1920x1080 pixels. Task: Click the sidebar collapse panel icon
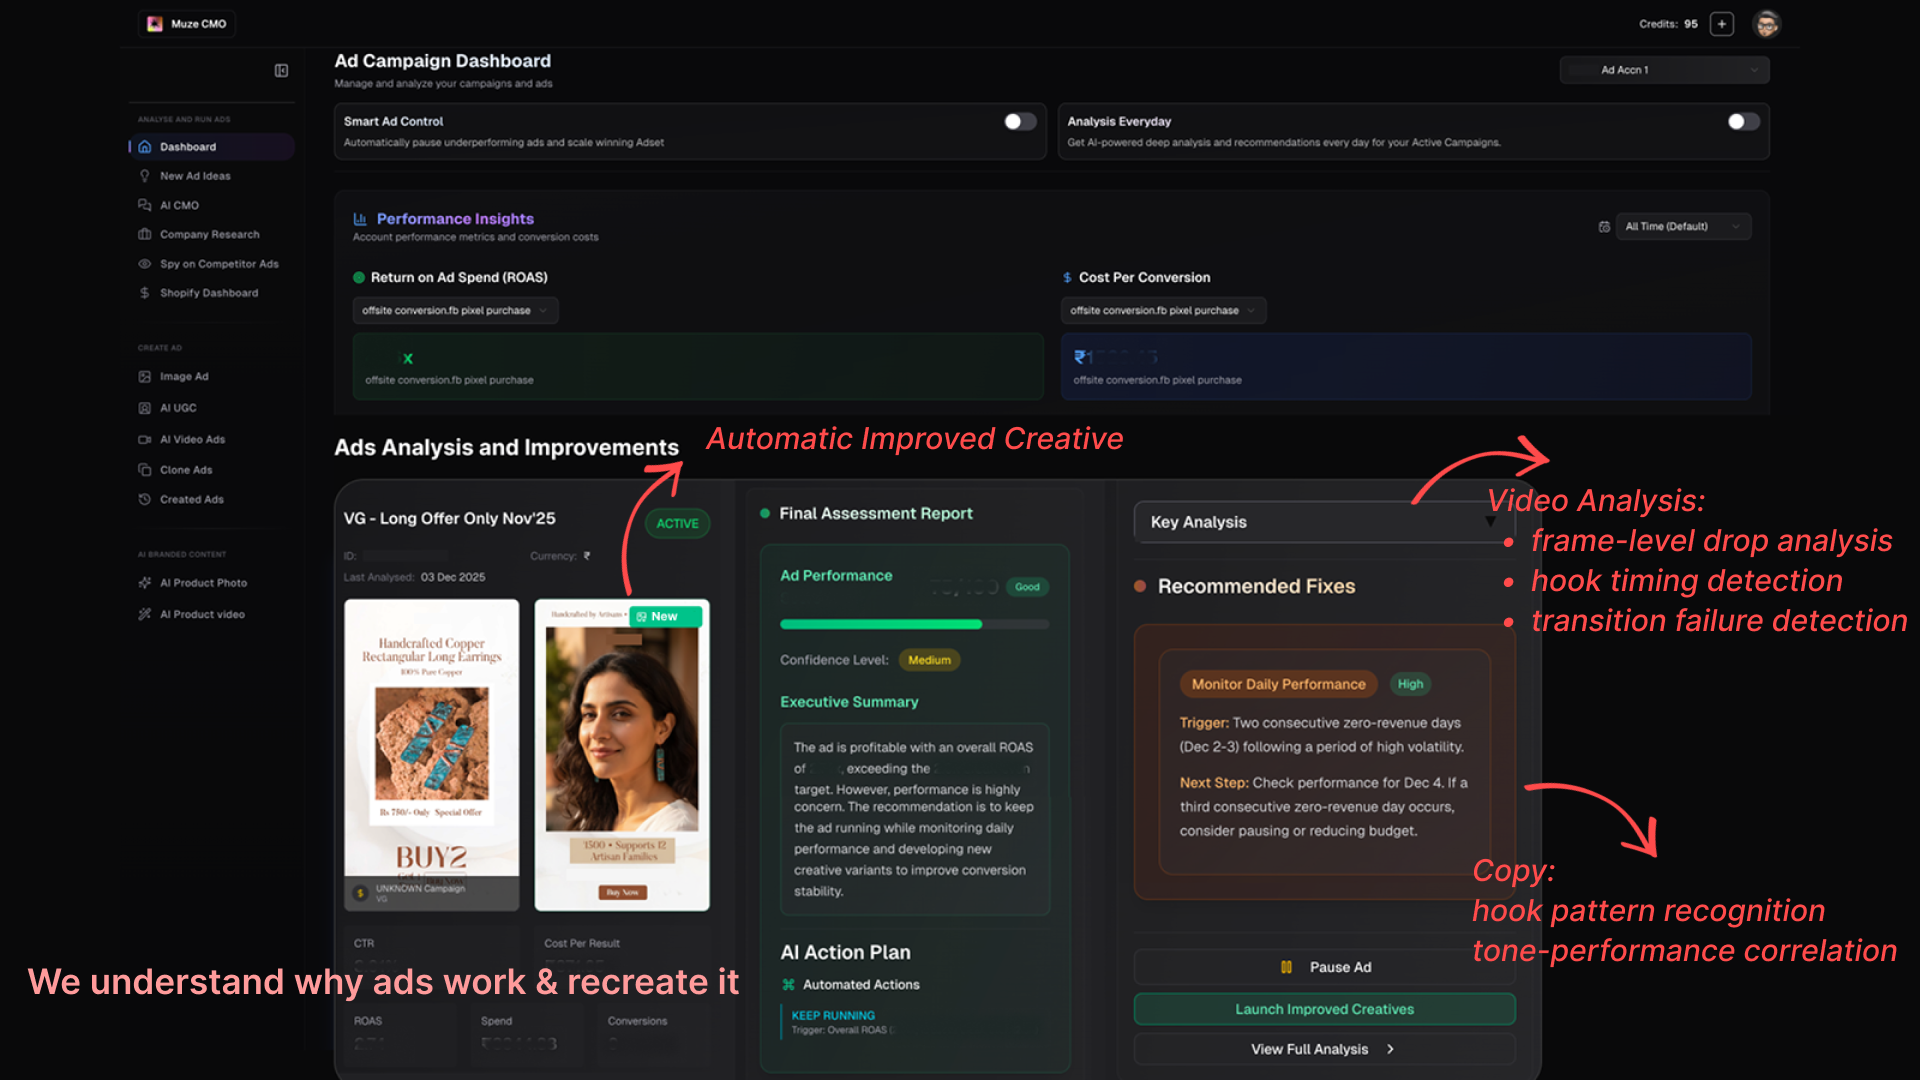click(x=281, y=71)
